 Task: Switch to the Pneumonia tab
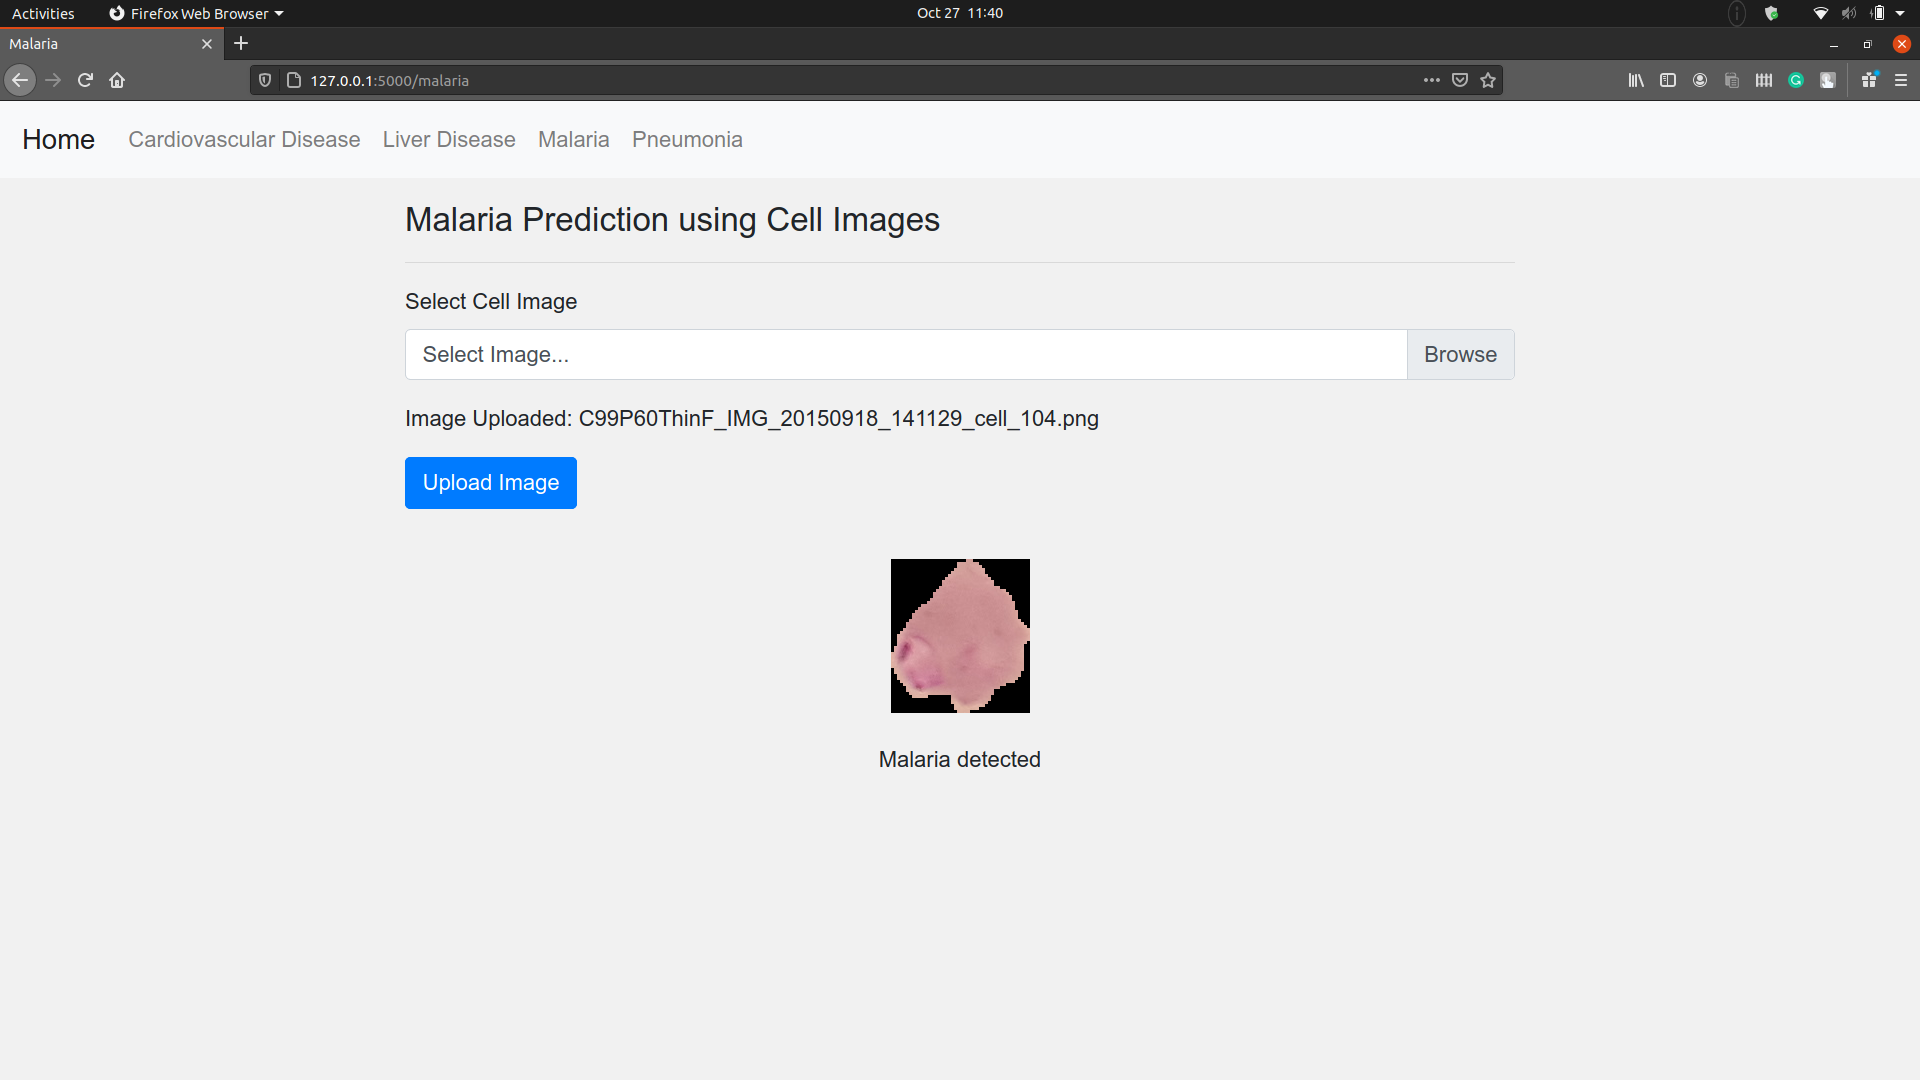687,140
